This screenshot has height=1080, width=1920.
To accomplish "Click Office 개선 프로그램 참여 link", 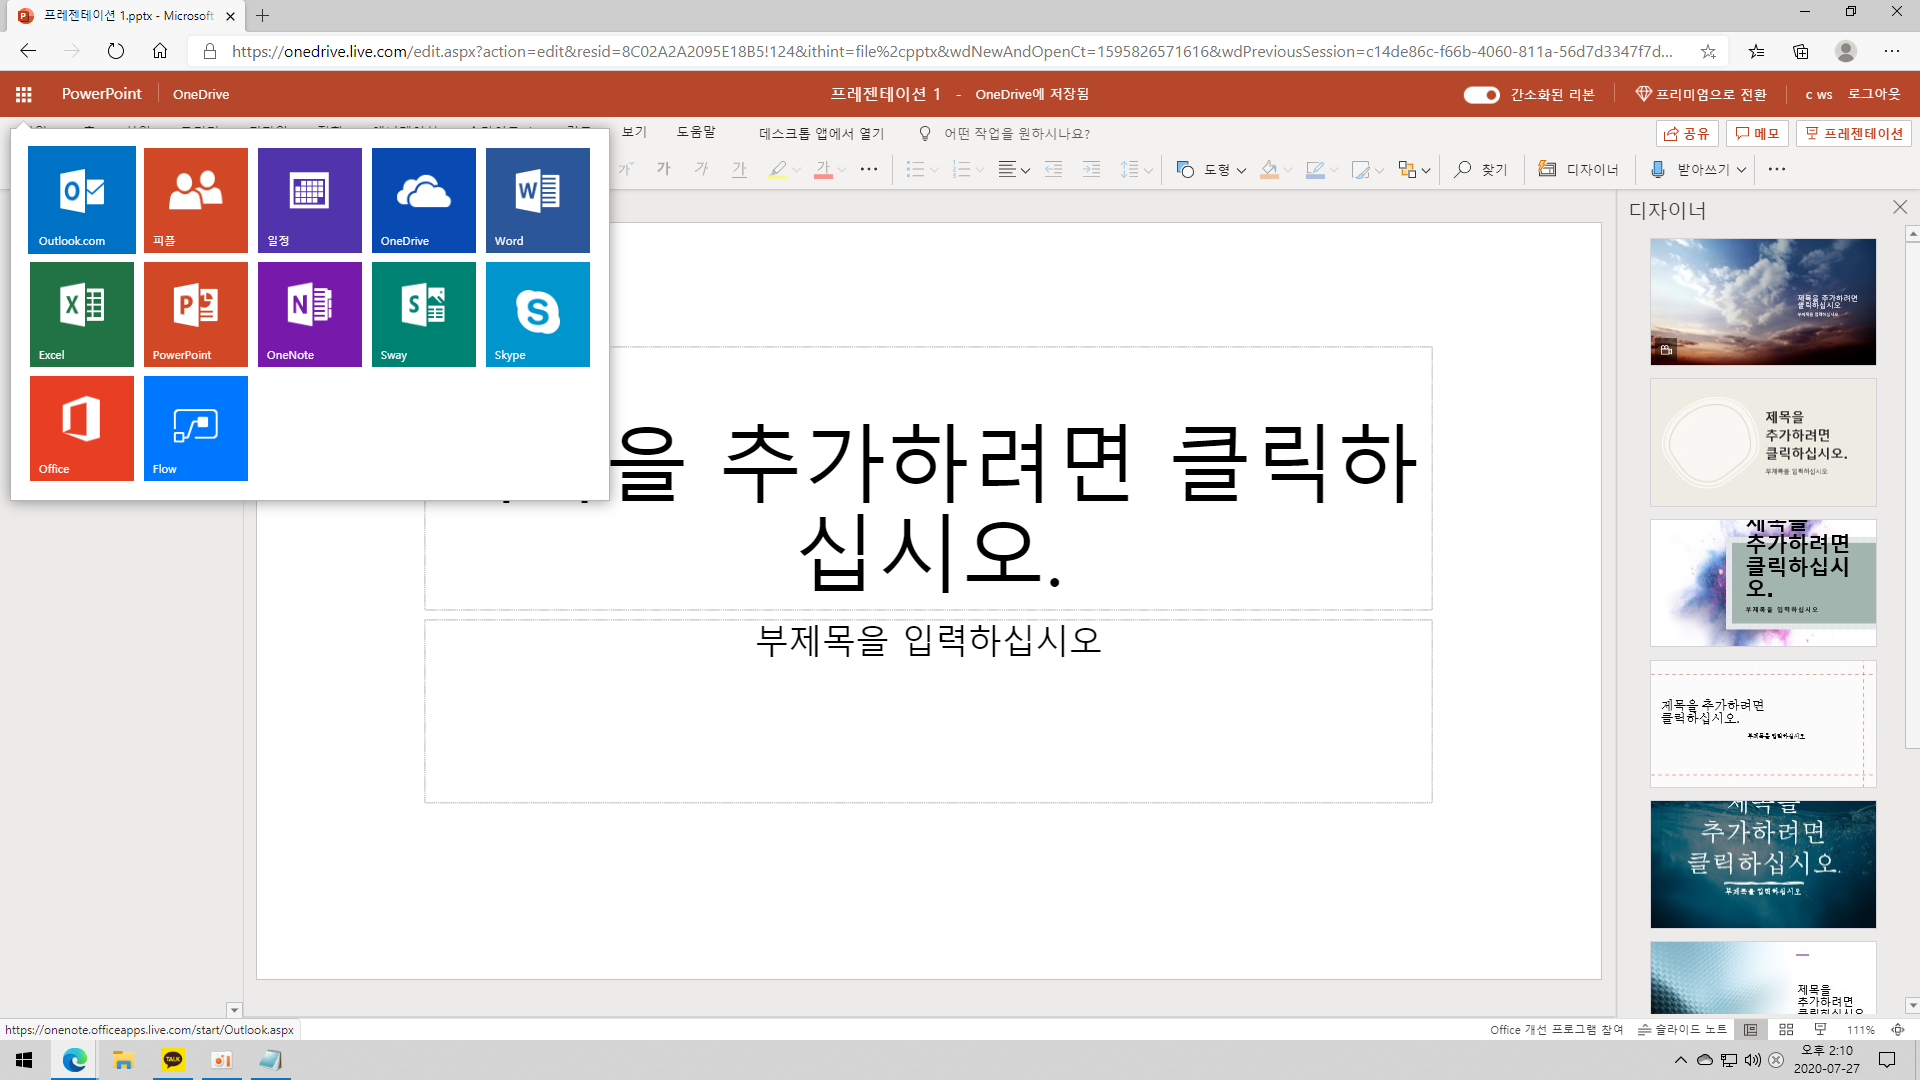I will click(1556, 1029).
